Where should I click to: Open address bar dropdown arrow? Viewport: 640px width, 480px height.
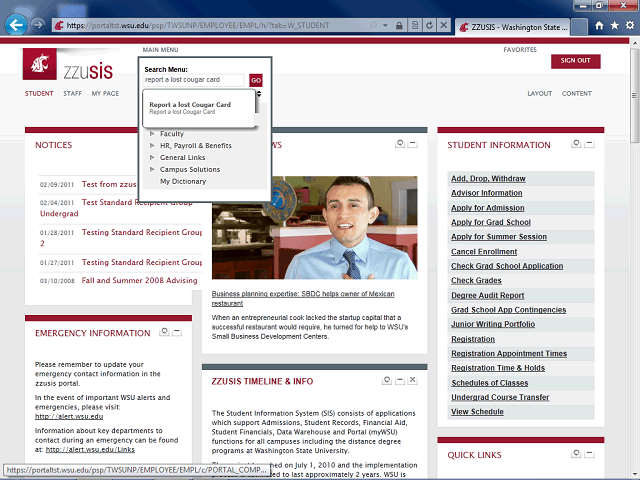[x=385, y=25]
